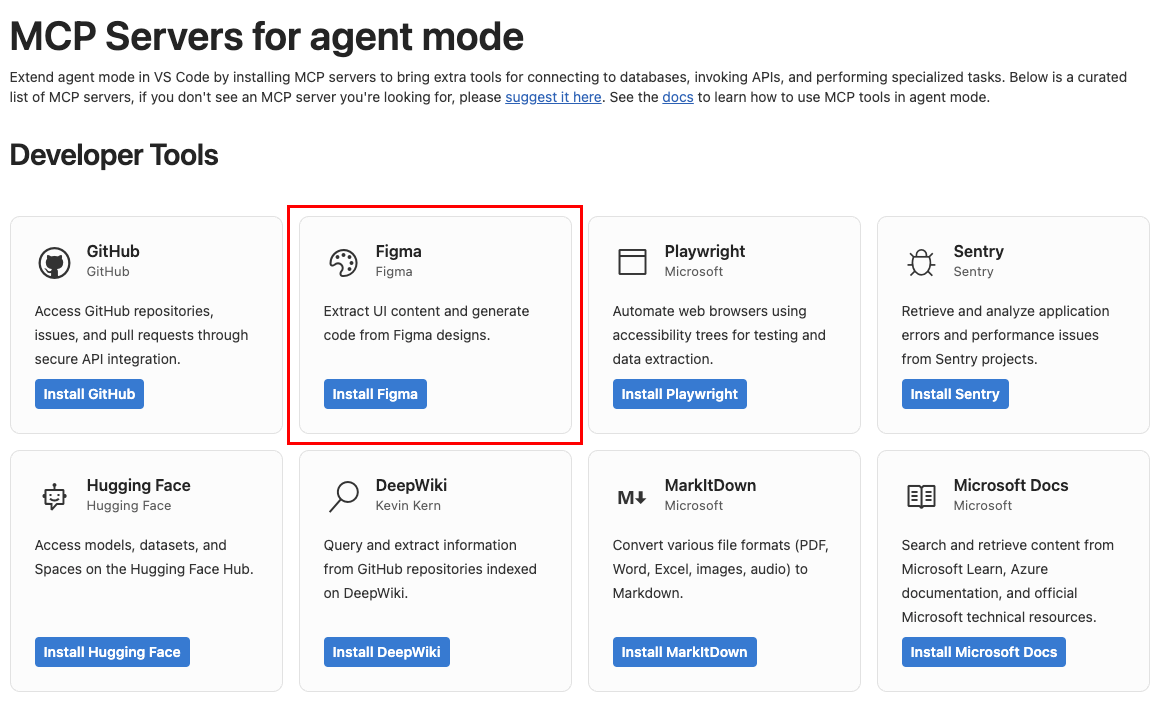Click the 'Access models, datasets' description
Screen dimensions: 1163x703
tap(144, 557)
